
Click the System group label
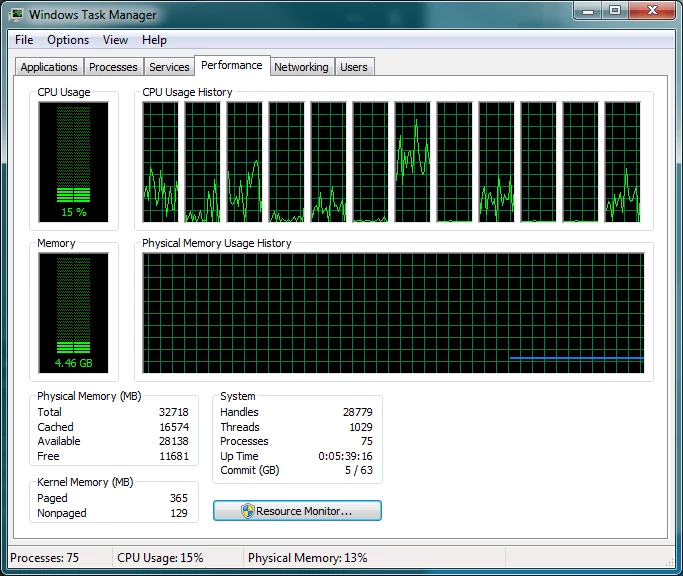[238, 396]
